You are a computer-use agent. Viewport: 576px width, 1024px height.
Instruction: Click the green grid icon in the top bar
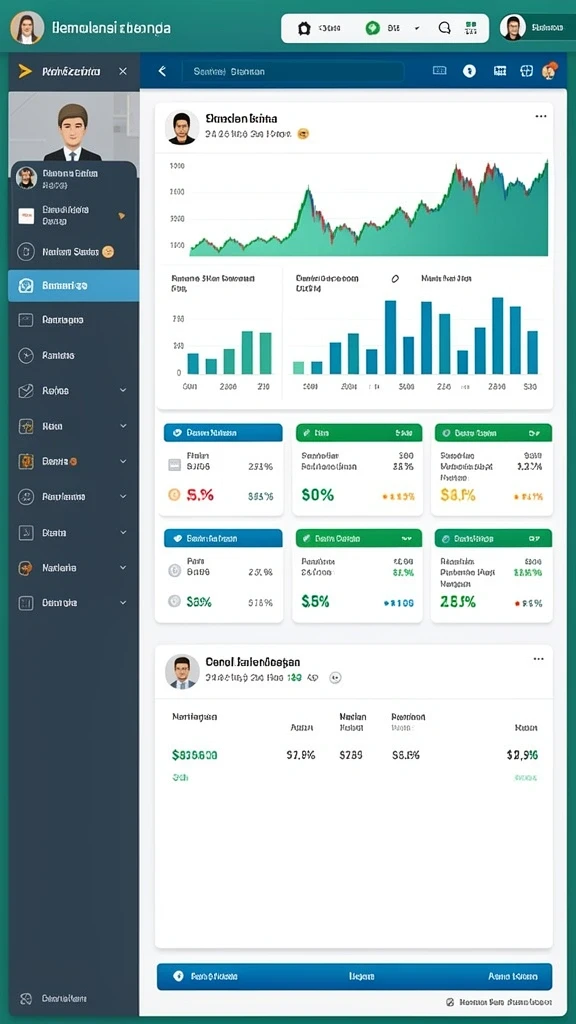(471, 28)
